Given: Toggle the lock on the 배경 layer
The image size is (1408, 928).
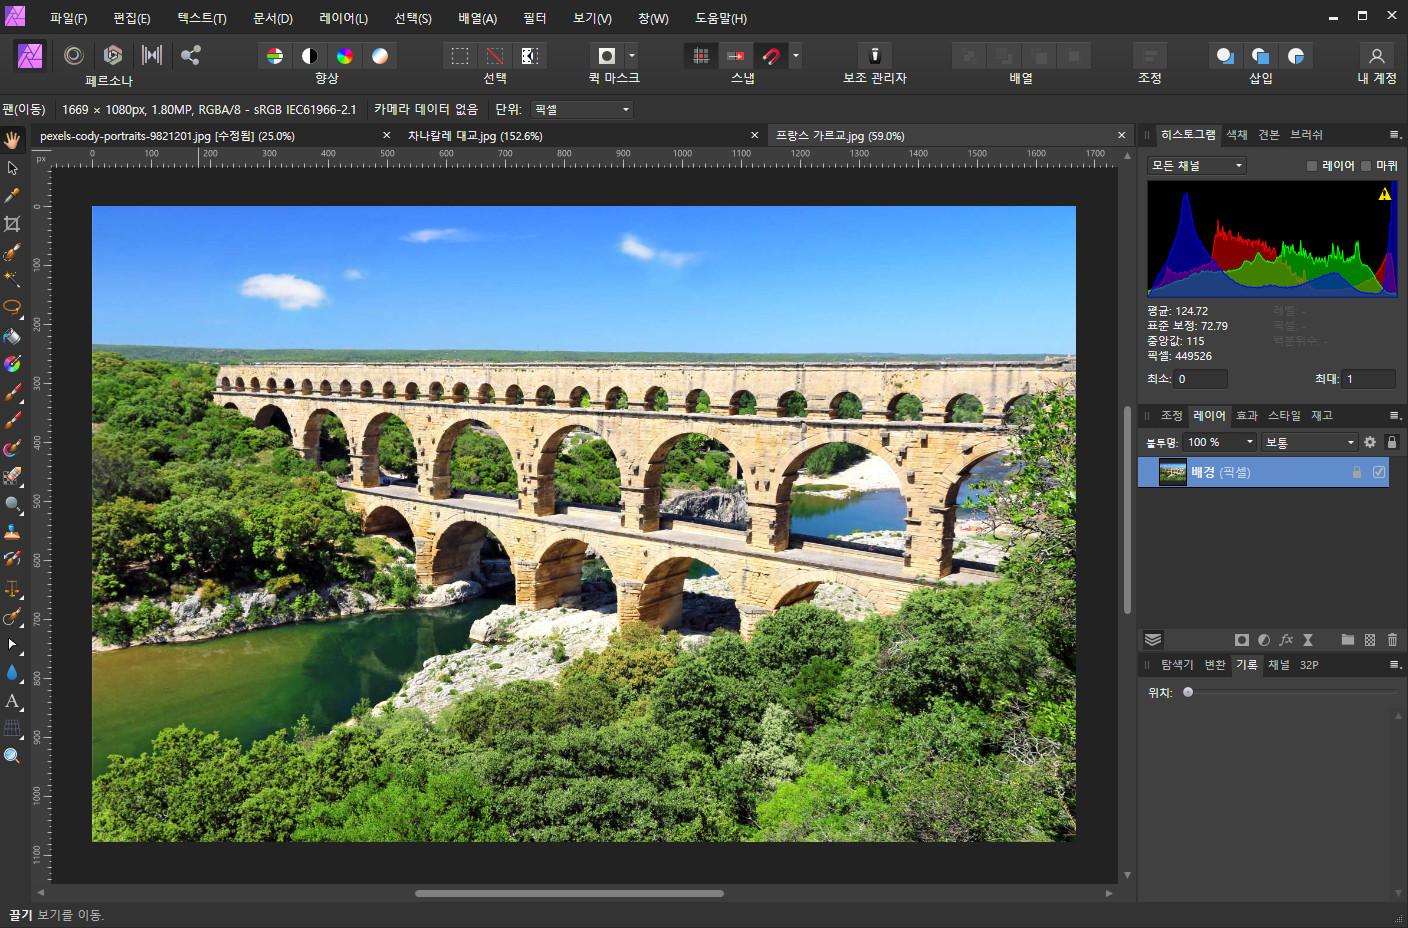Looking at the screenshot, I should [x=1357, y=472].
